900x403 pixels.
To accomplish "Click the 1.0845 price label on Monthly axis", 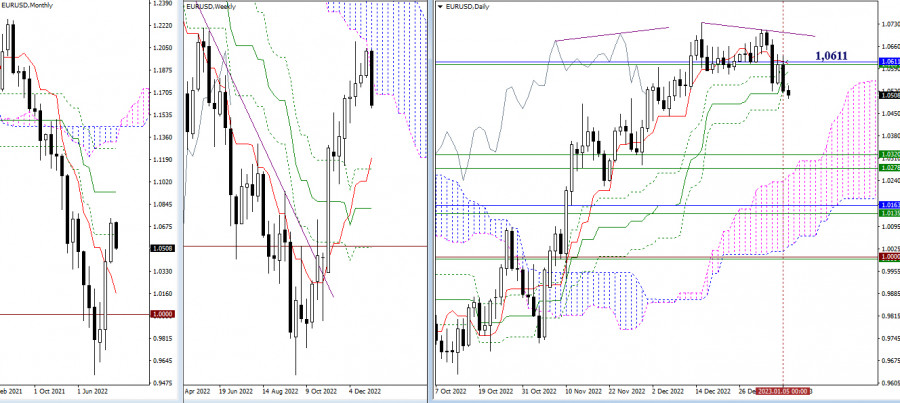I will click(162, 204).
